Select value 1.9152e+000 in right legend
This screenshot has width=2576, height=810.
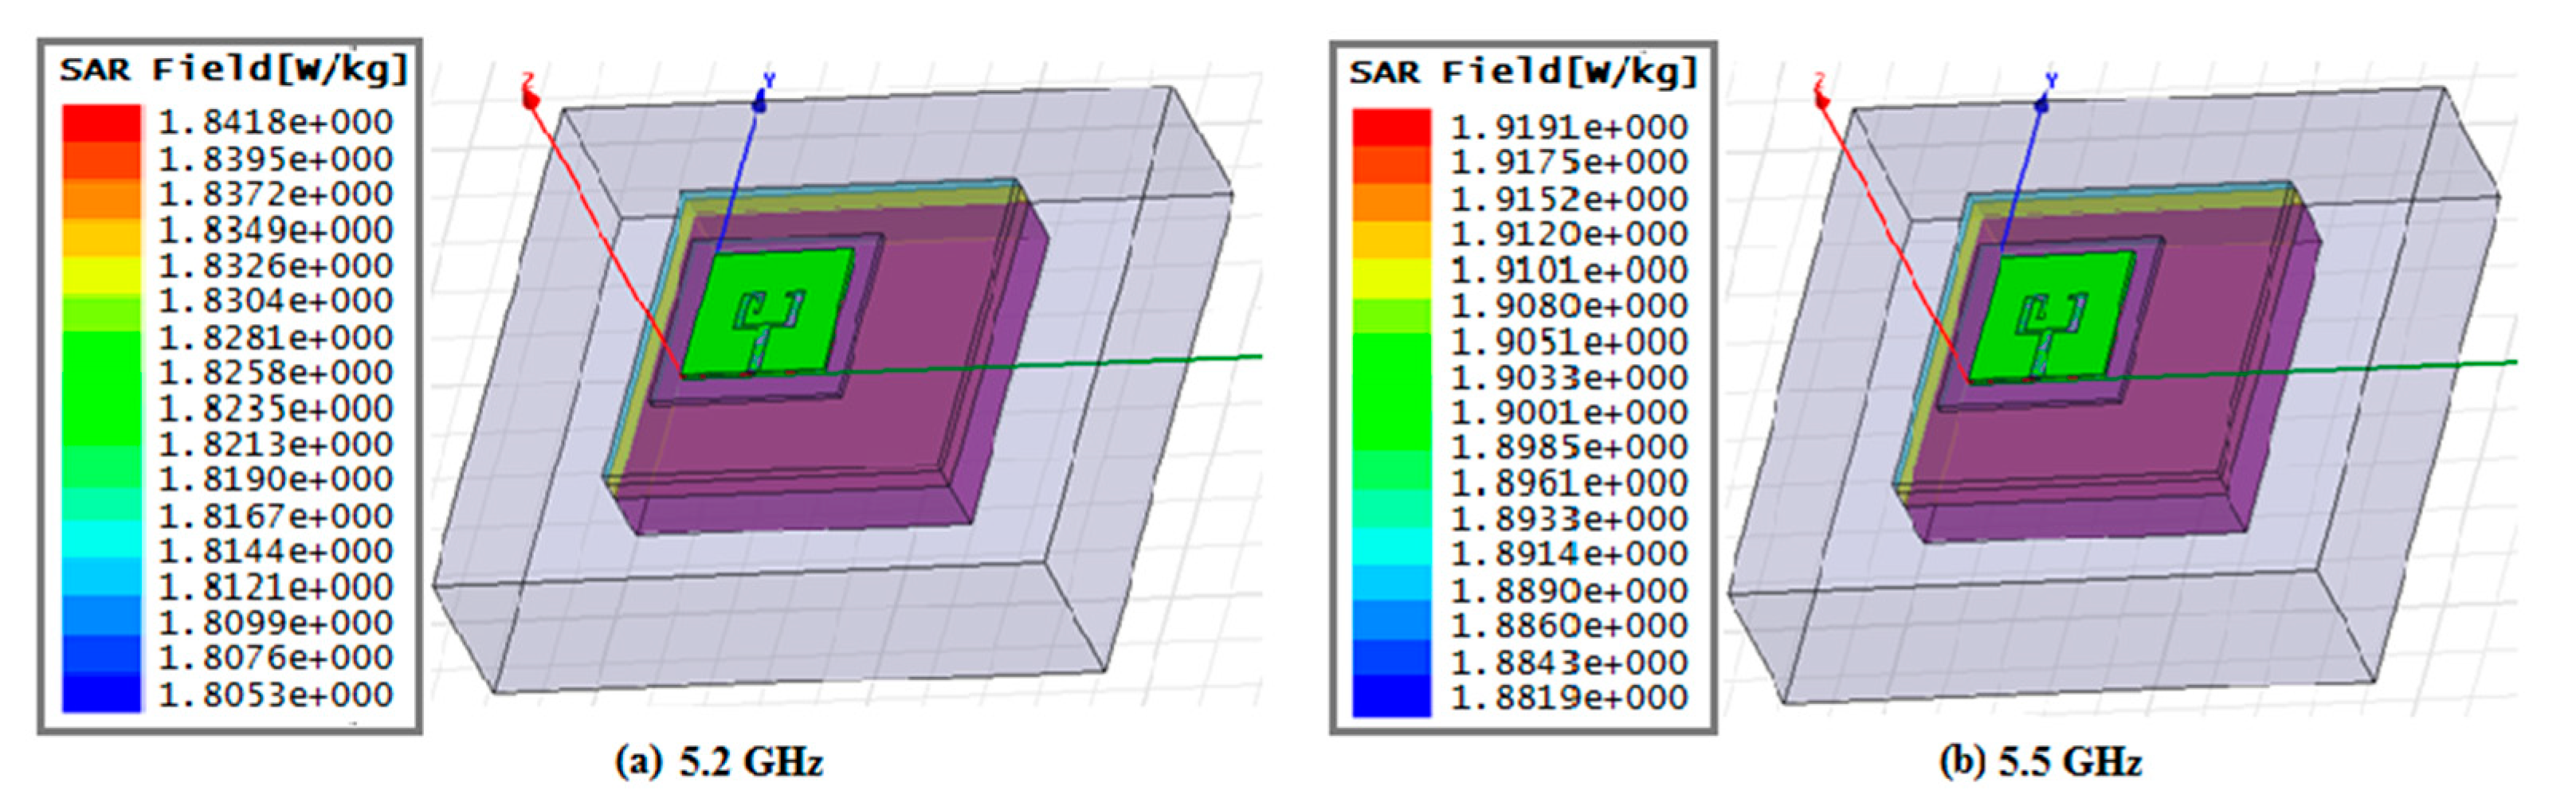(1569, 198)
